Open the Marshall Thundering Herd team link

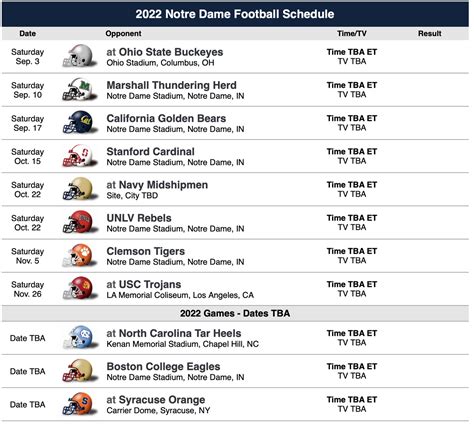pos(172,85)
